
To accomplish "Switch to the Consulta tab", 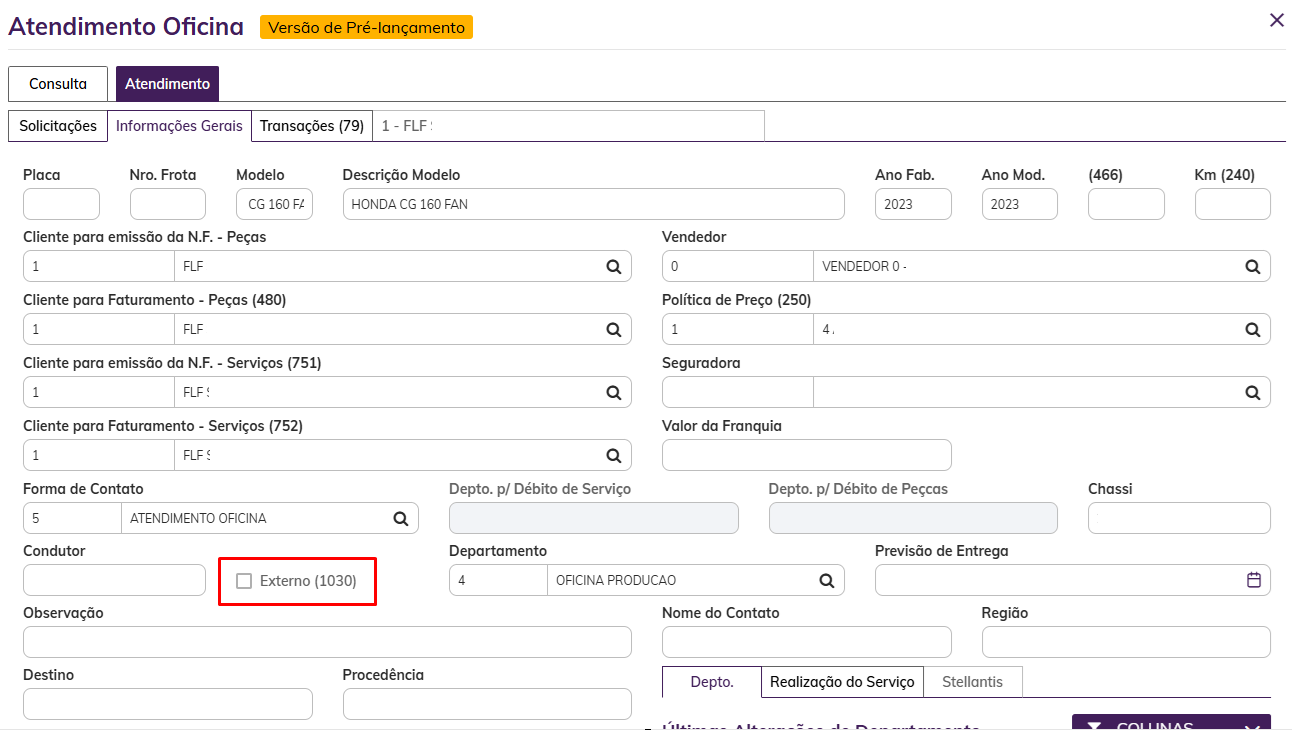I will tap(57, 84).
